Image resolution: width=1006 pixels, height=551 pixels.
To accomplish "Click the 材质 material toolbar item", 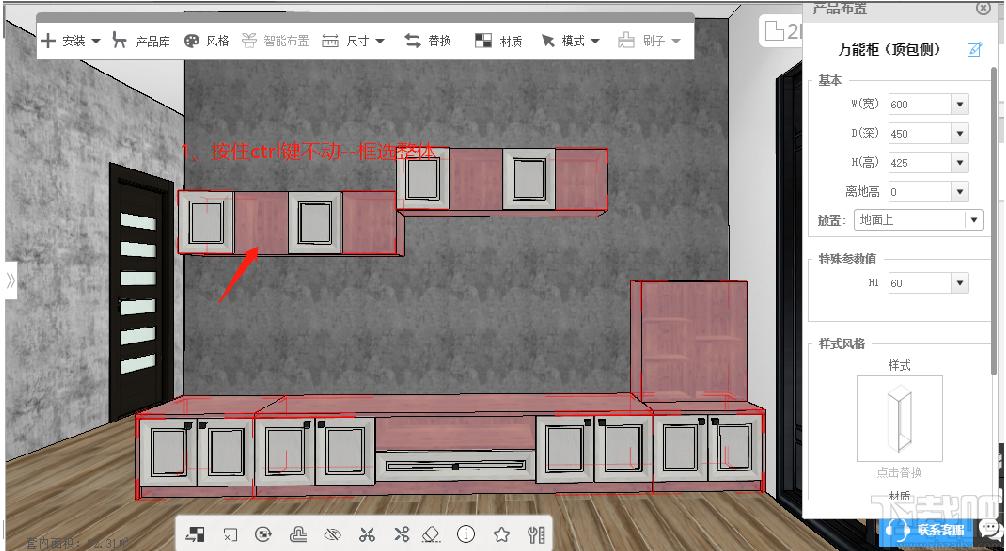I will [499, 41].
